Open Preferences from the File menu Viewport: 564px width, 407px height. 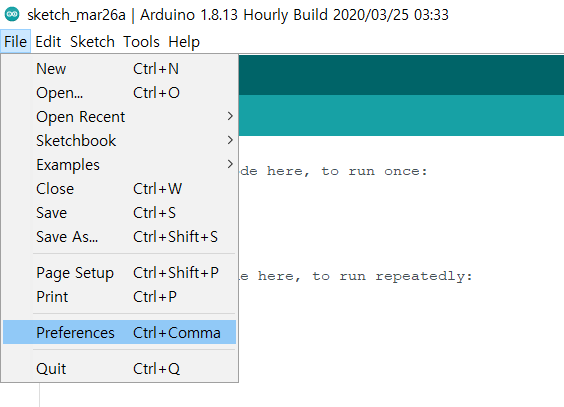(x=119, y=332)
